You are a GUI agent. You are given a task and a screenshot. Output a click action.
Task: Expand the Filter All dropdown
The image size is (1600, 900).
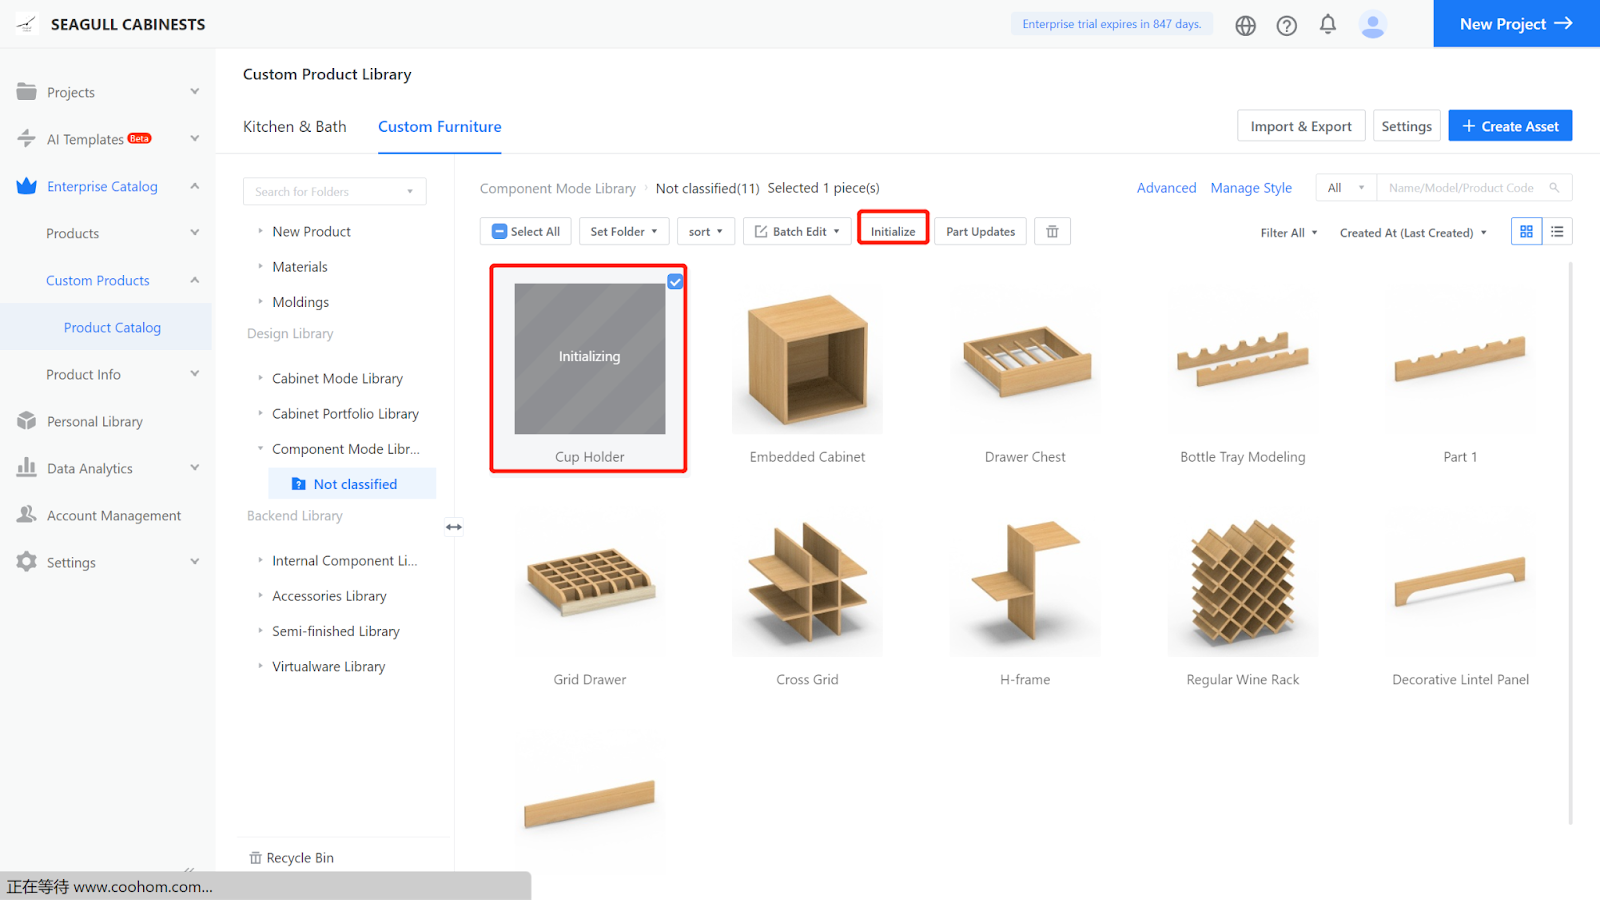[x=1288, y=233]
